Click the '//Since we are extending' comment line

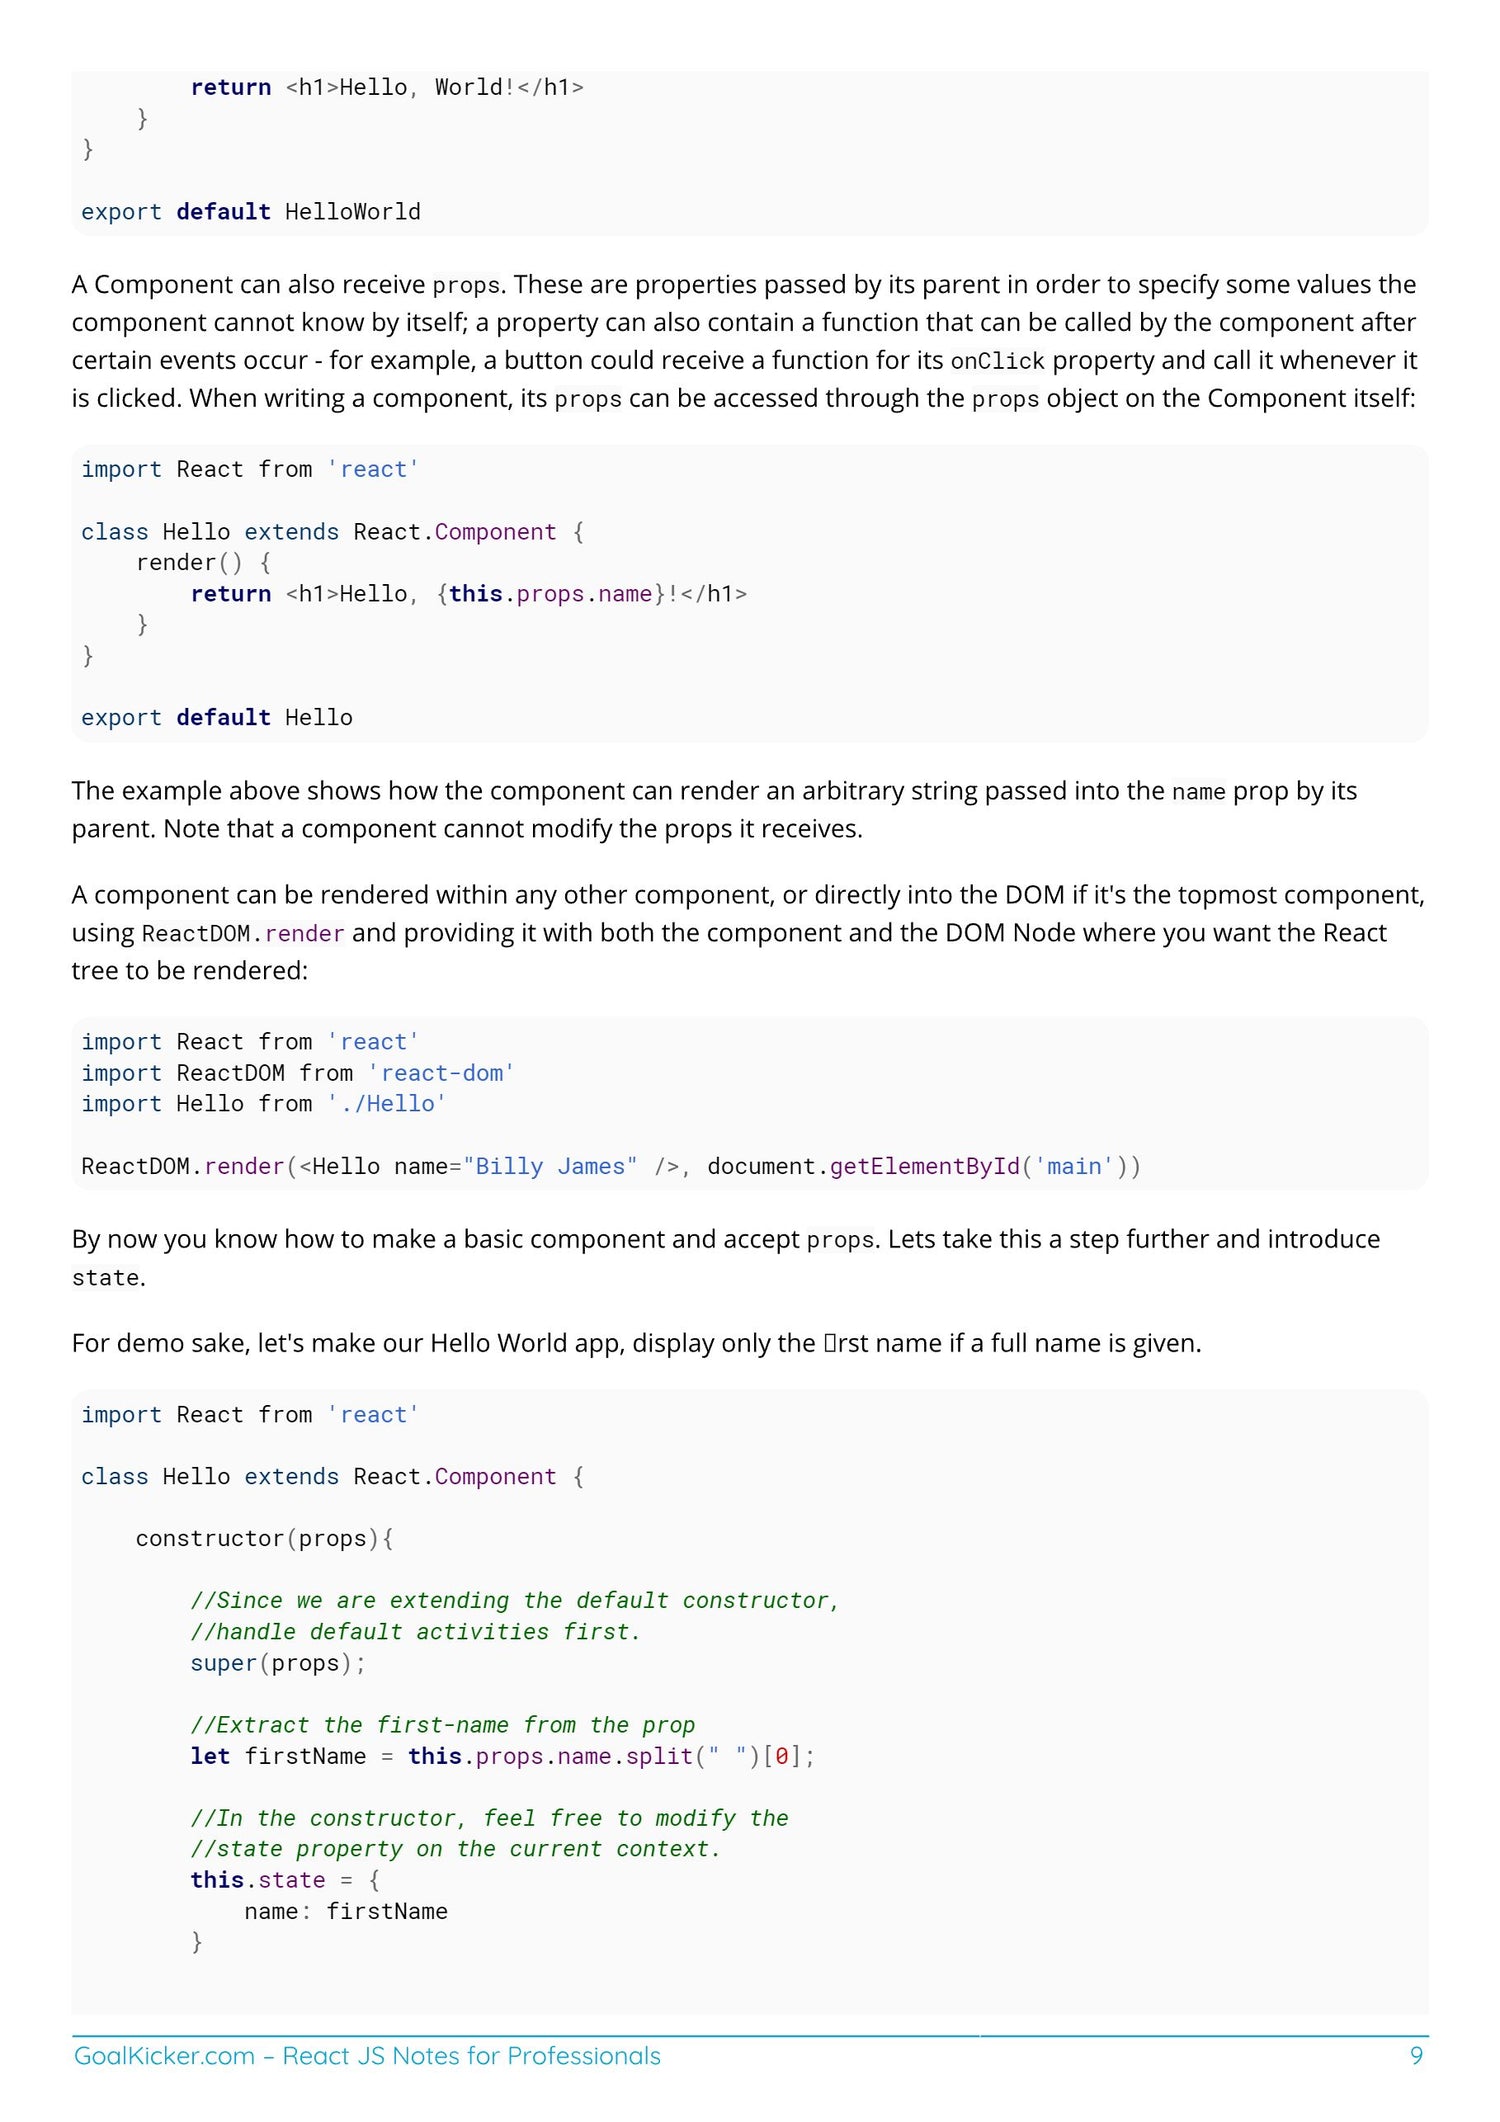pos(514,1601)
